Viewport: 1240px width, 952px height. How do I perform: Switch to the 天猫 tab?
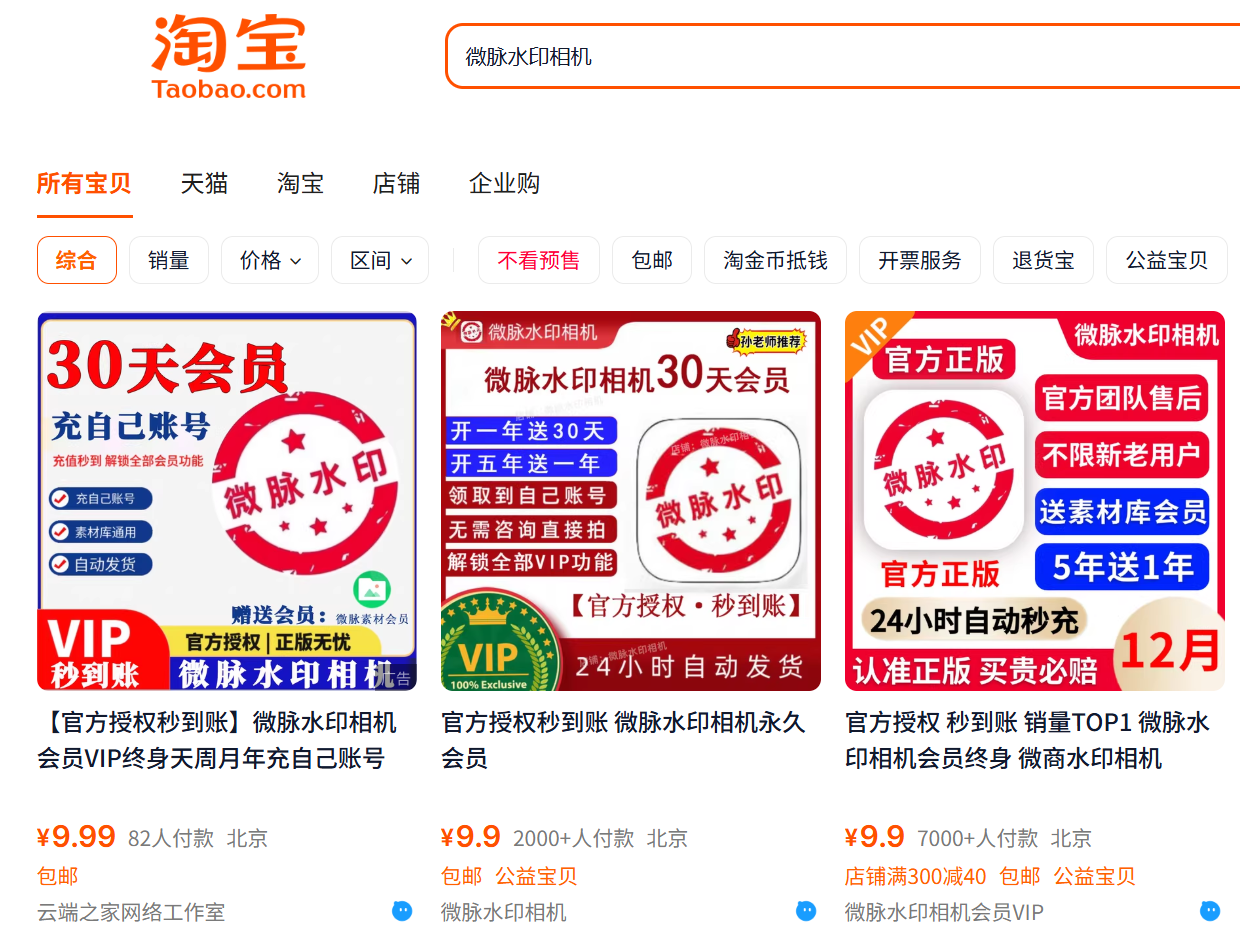tap(204, 184)
